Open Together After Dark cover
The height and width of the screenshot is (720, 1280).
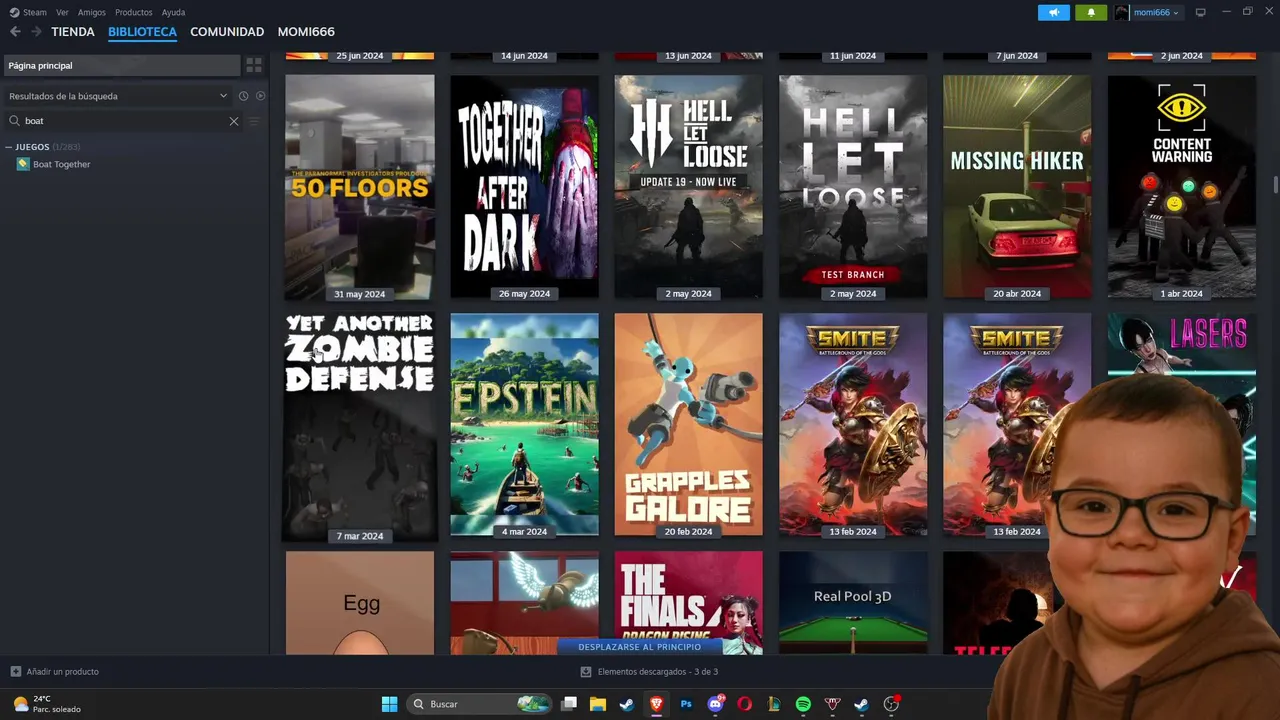pyautogui.click(x=524, y=187)
